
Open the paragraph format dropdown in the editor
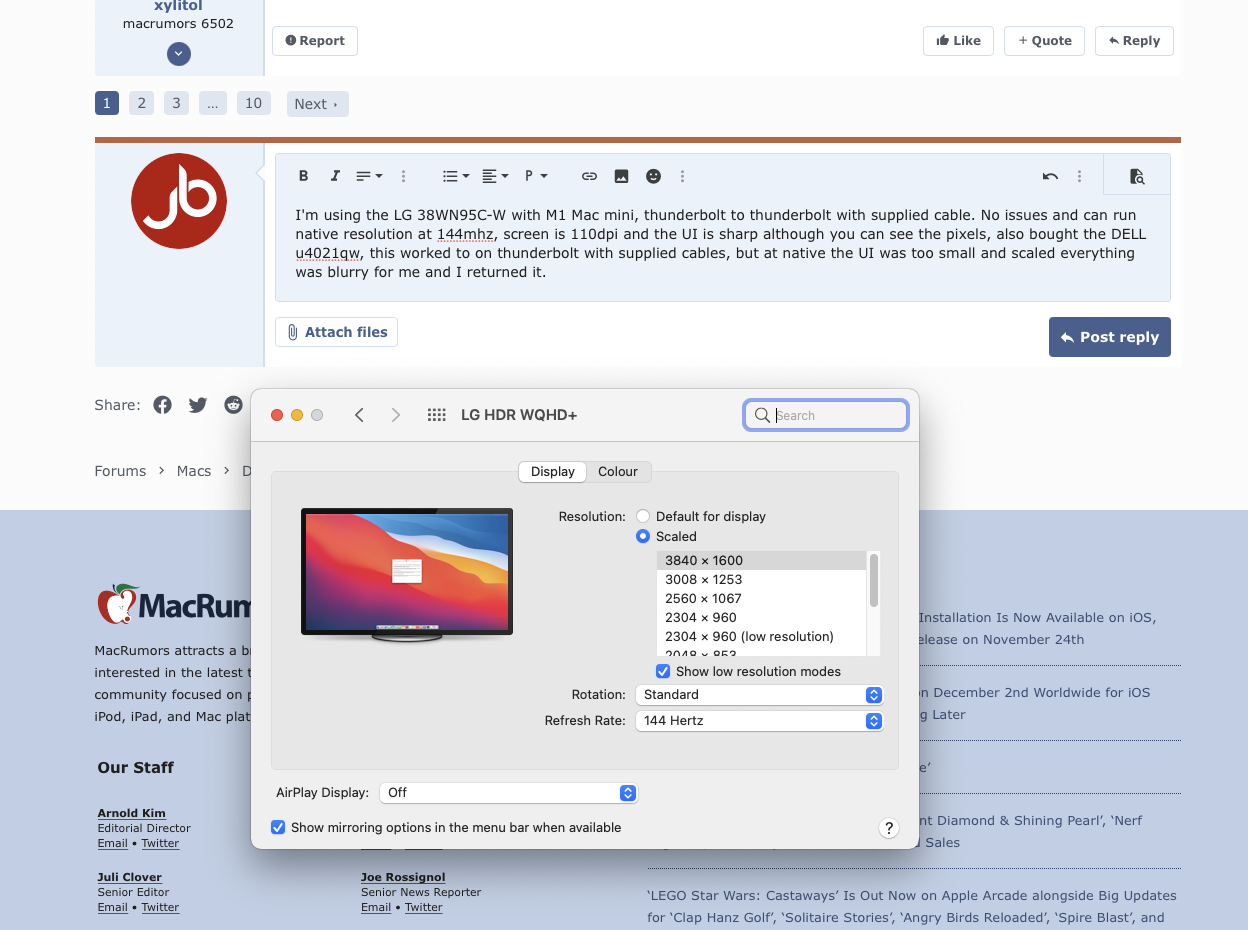(x=536, y=176)
